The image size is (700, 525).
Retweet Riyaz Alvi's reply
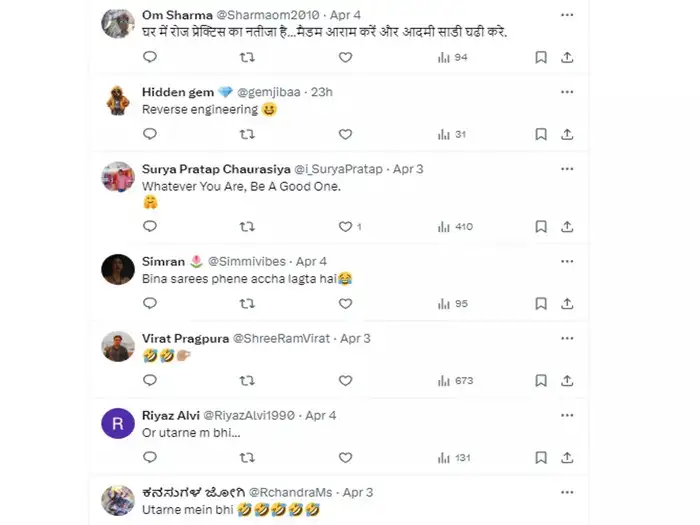(x=247, y=457)
